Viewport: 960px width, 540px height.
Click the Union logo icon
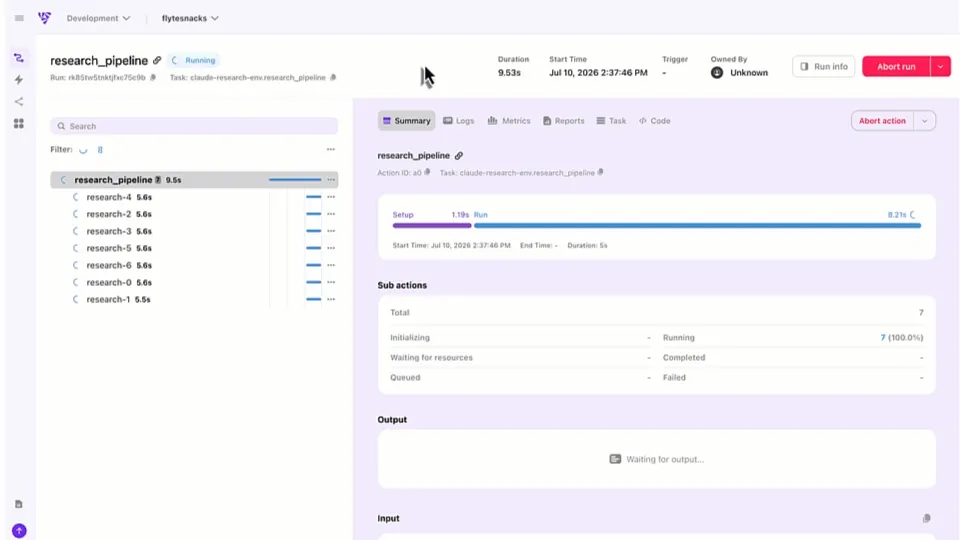pyautogui.click(x=44, y=18)
